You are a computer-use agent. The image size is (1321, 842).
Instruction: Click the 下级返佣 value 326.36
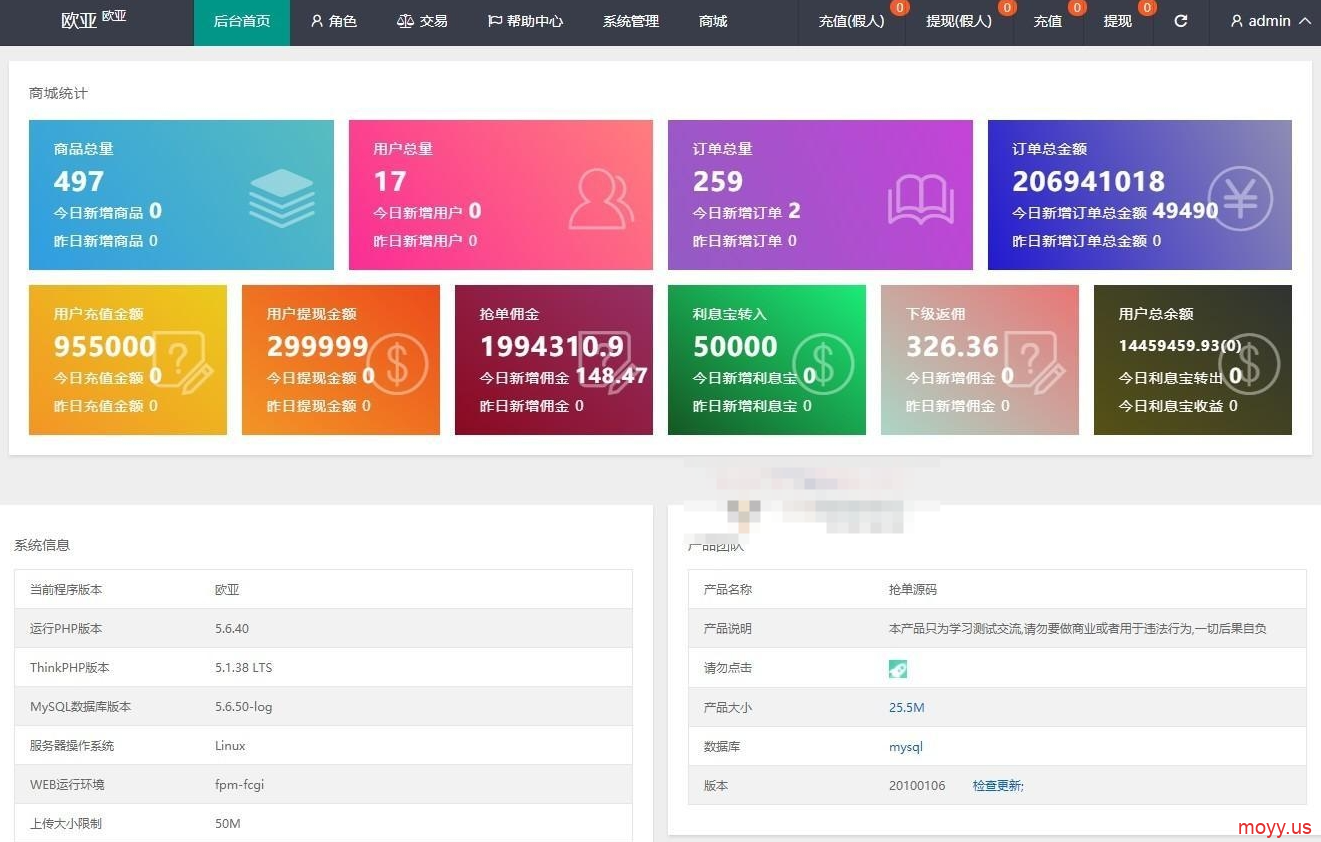(952, 346)
